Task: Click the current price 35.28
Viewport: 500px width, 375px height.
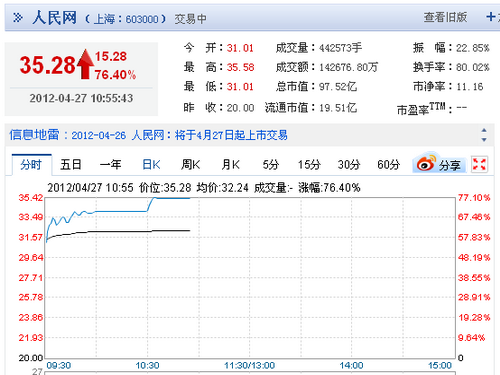Action: click(48, 65)
